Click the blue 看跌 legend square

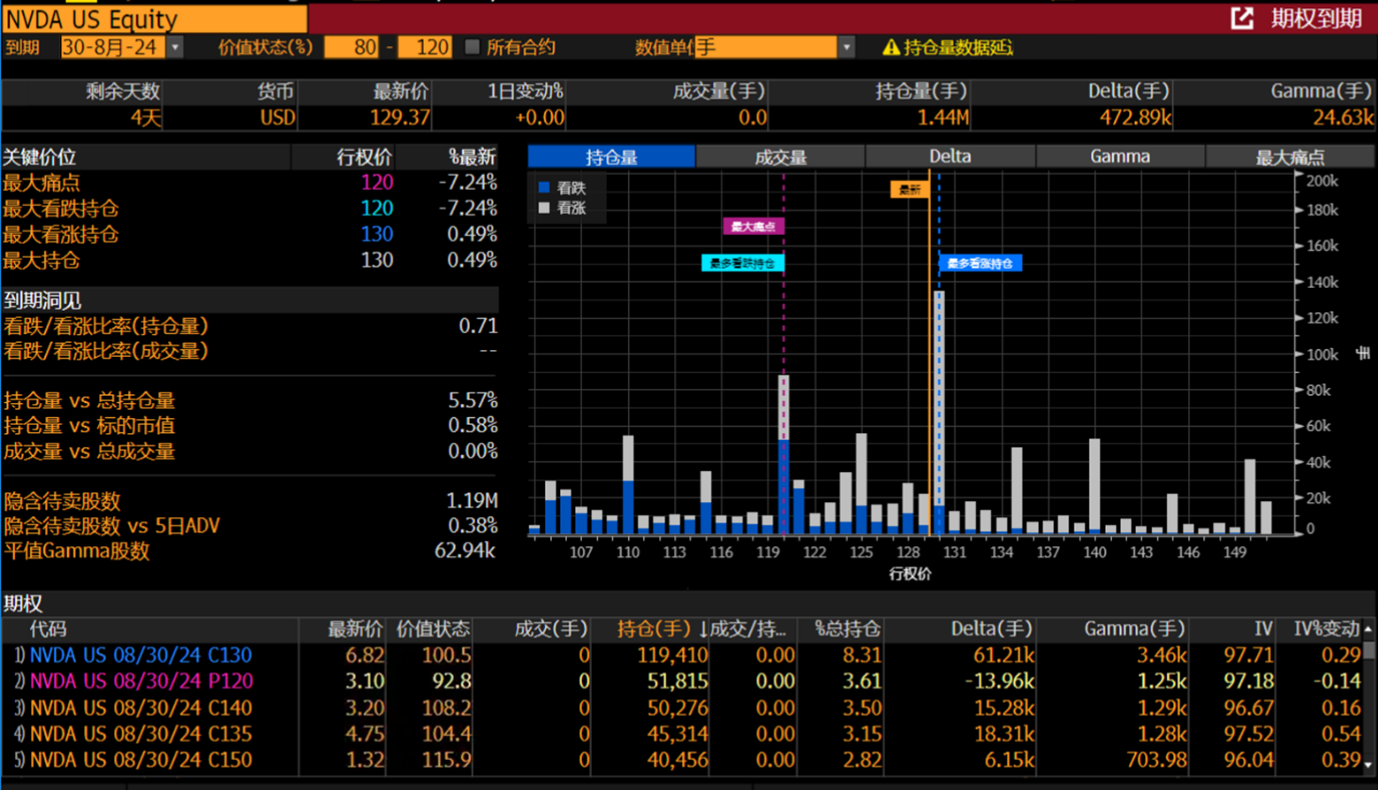point(544,187)
